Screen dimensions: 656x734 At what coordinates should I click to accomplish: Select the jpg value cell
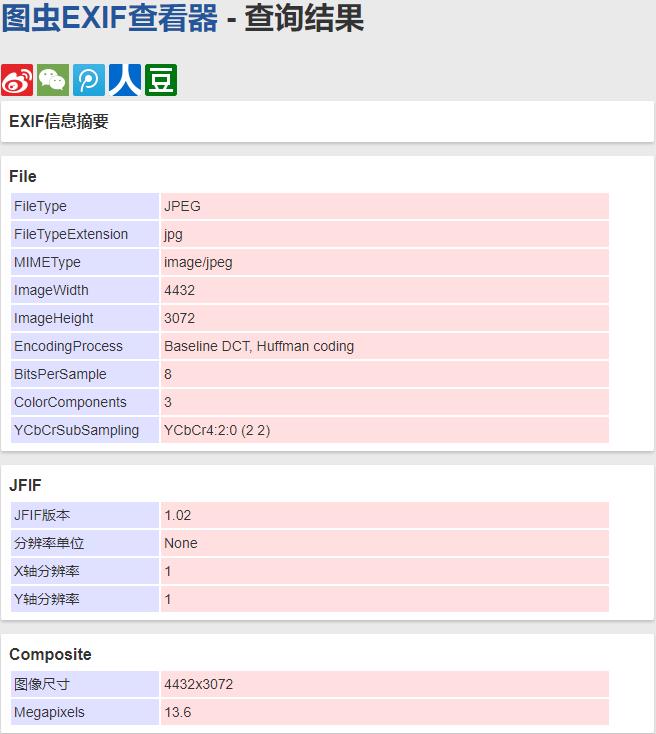(384, 234)
